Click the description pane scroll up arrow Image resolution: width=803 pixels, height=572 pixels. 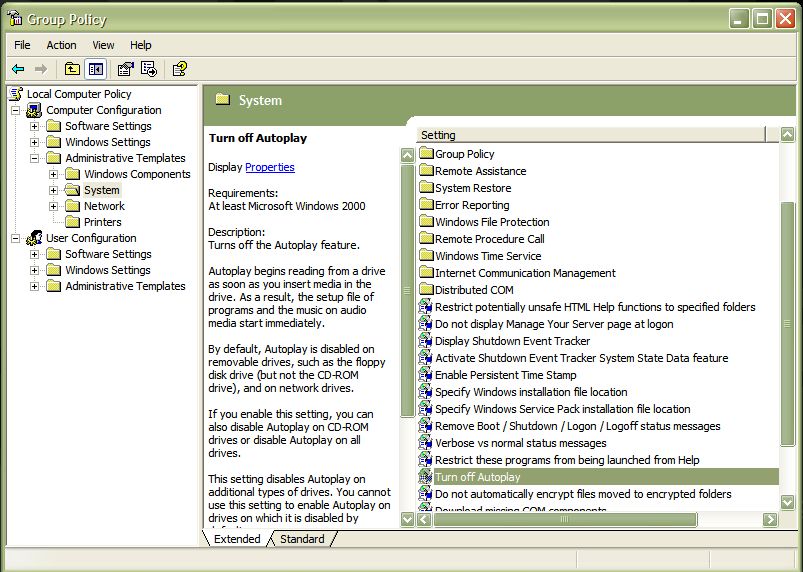point(408,155)
